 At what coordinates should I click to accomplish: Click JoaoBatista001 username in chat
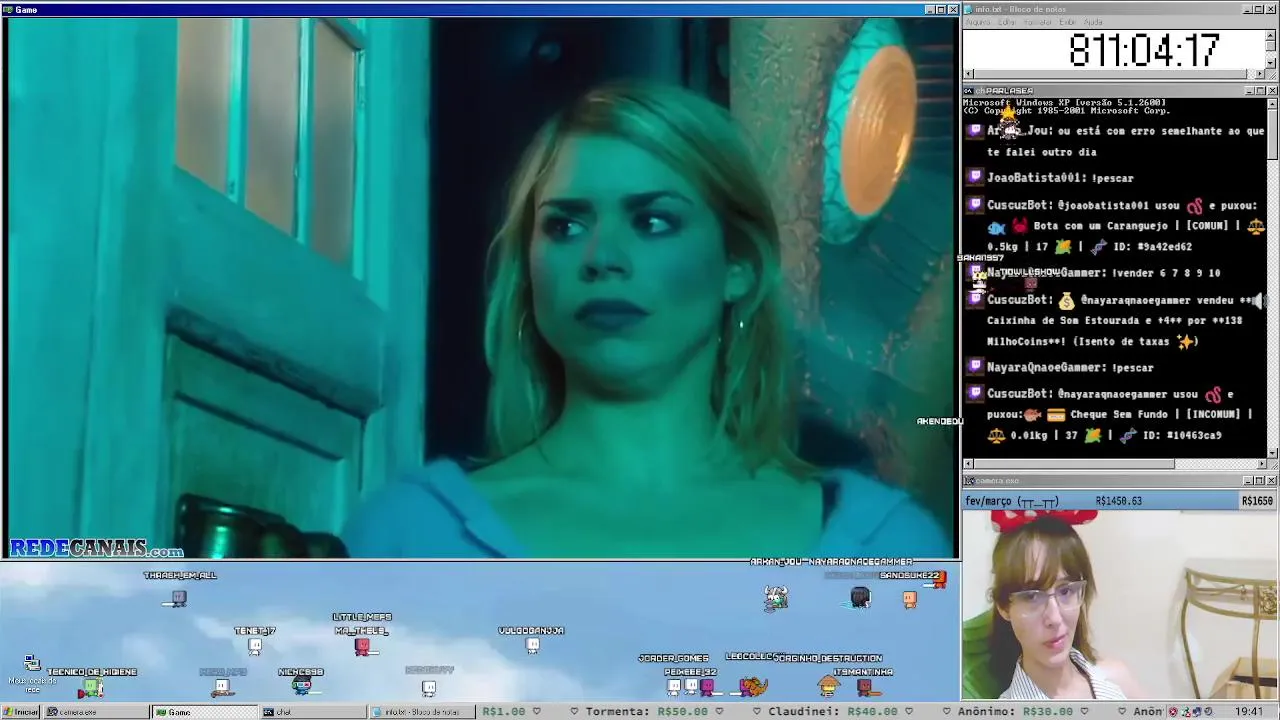coord(1036,178)
